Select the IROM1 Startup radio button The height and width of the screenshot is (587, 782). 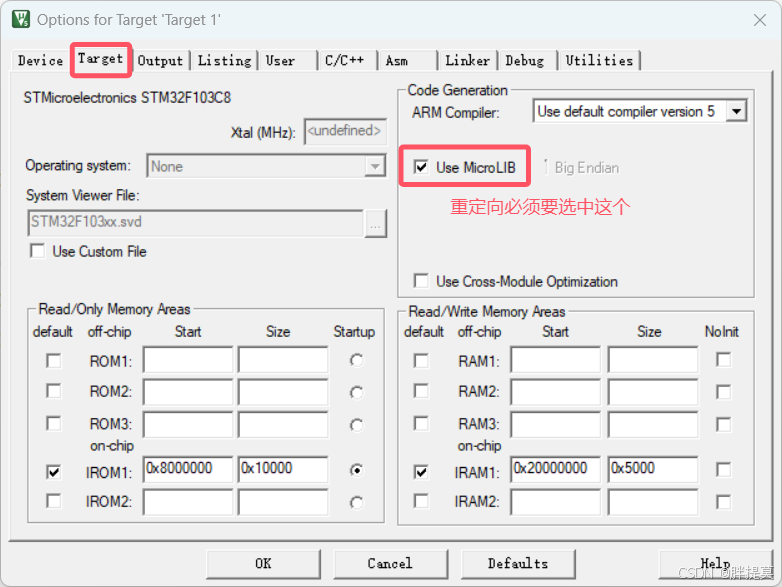tap(356, 470)
